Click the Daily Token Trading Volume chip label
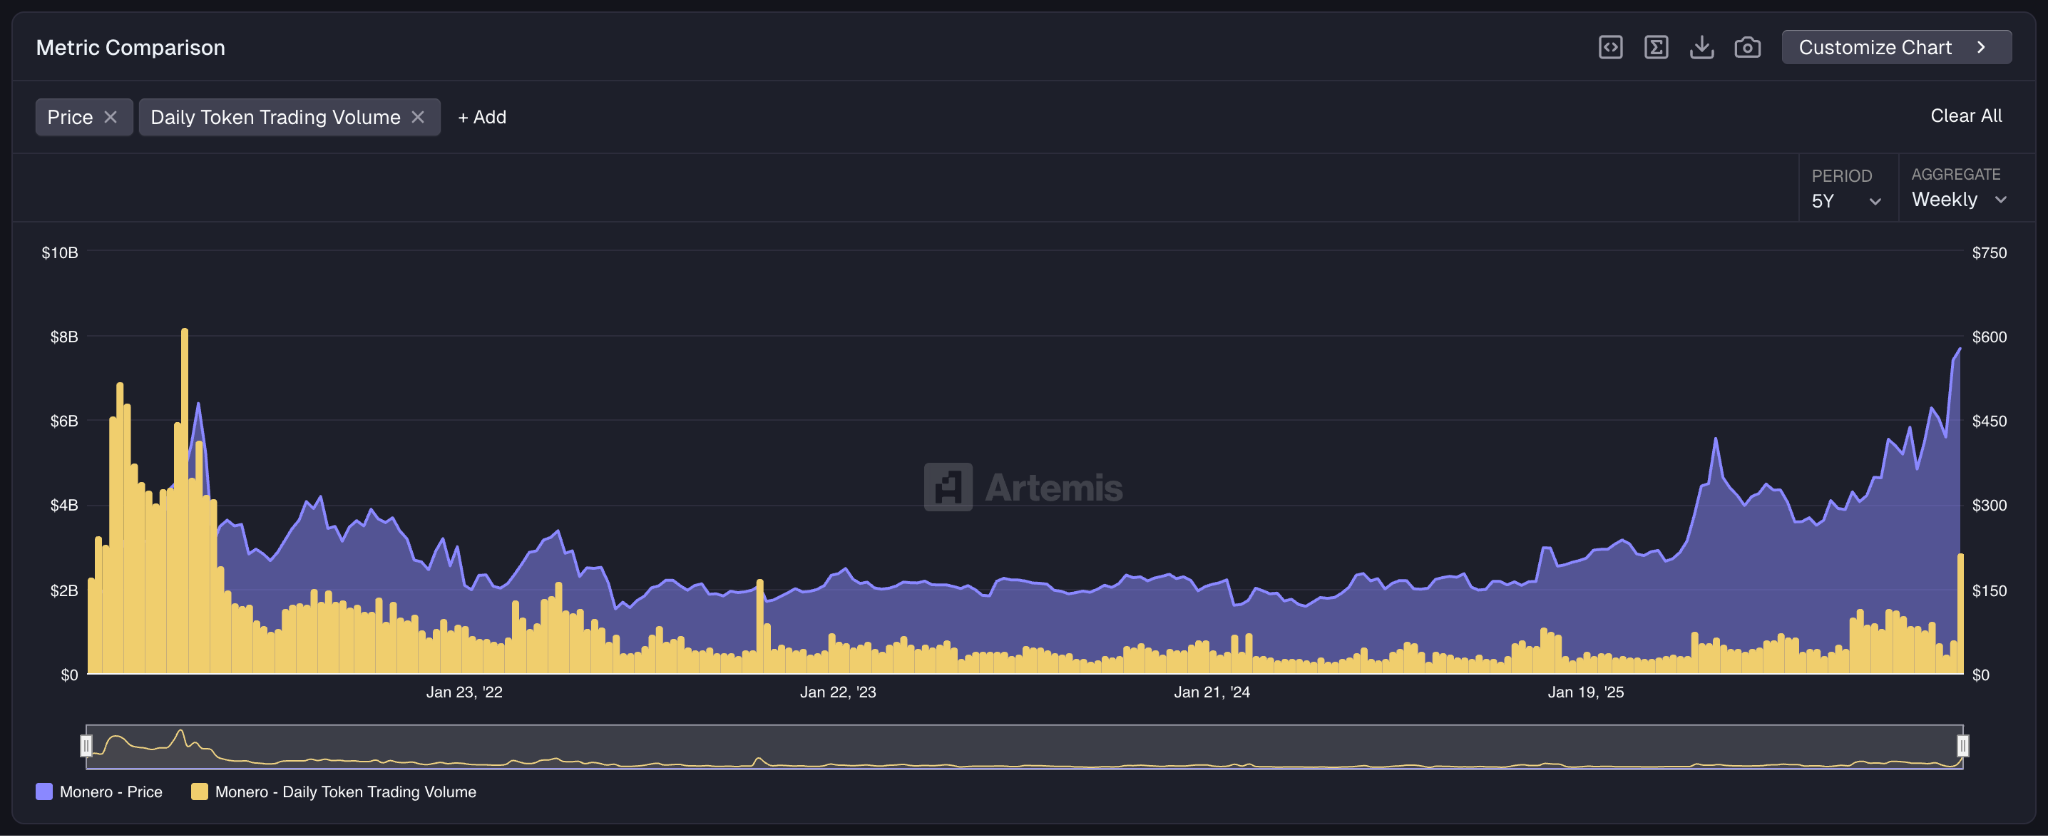 click(275, 117)
